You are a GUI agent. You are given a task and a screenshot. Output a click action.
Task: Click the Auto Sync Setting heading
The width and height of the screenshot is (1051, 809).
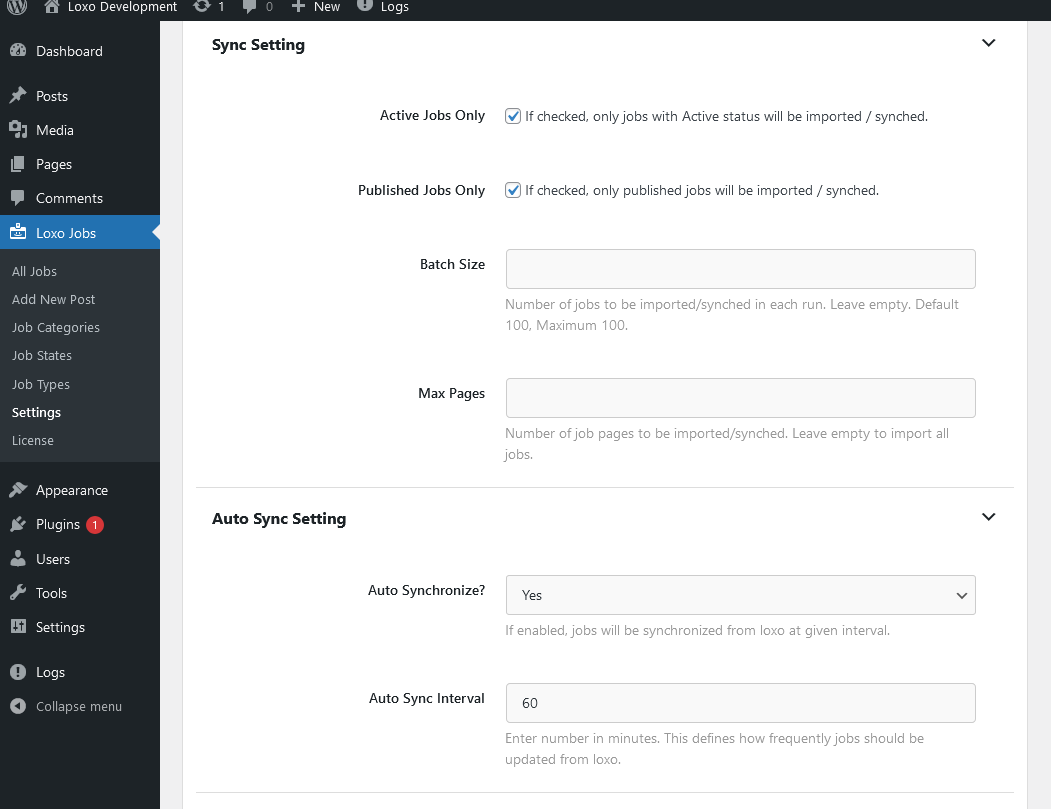point(279,519)
